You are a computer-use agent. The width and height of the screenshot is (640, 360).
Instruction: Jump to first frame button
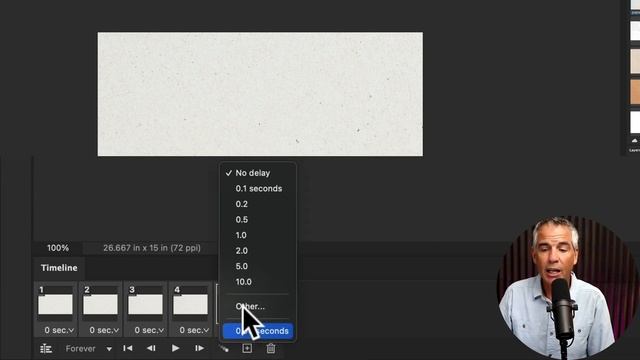(128, 348)
